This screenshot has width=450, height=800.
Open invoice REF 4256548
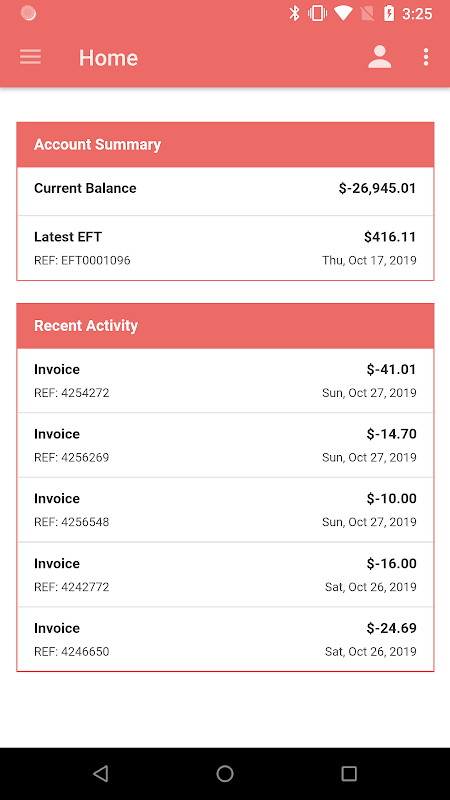click(225, 510)
